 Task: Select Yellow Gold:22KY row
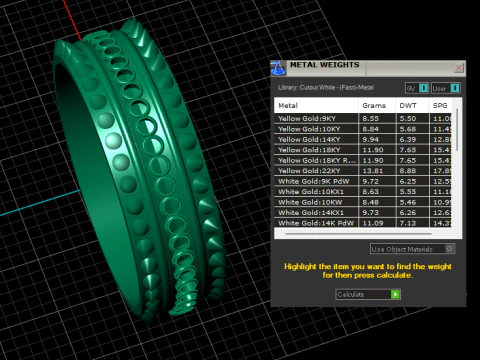pos(363,171)
